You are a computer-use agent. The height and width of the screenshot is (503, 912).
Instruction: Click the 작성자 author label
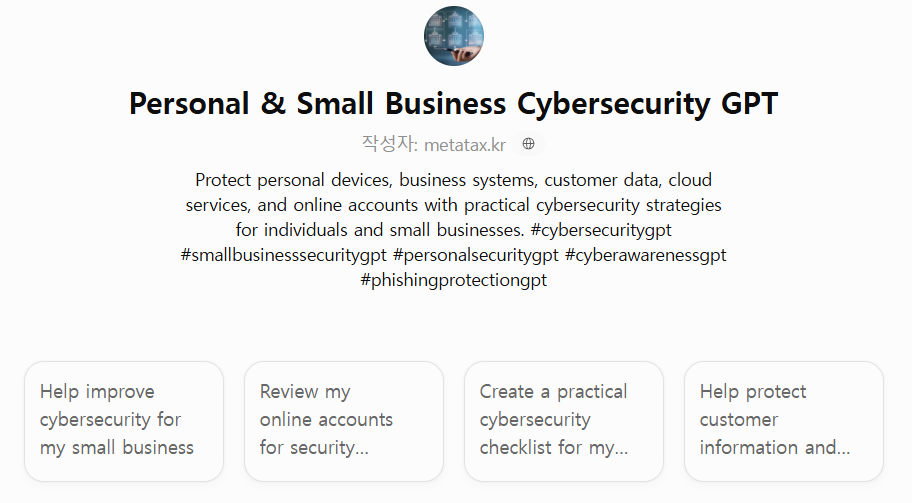(387, 144)
